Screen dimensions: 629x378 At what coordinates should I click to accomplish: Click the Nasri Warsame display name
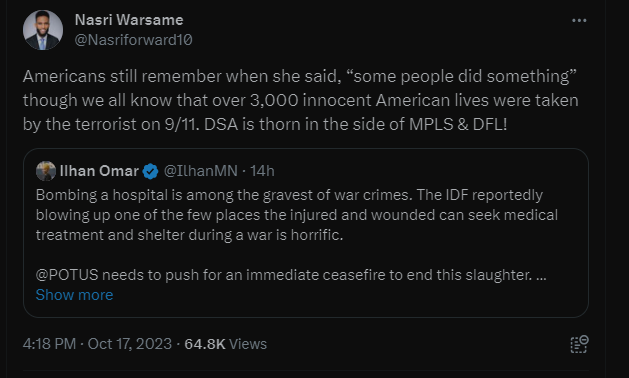(129, 20)
